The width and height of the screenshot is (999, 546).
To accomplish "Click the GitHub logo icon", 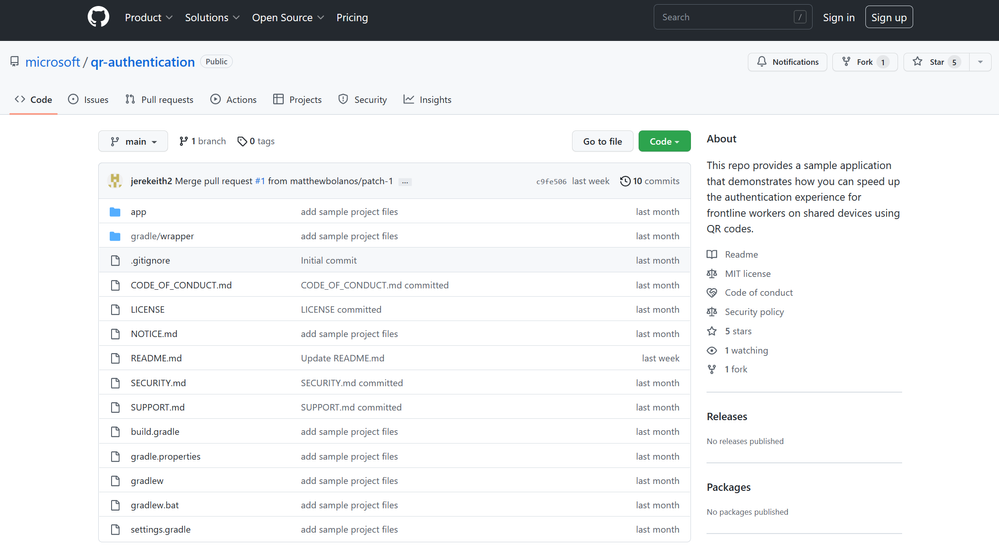I will click(x=98, y=17).
